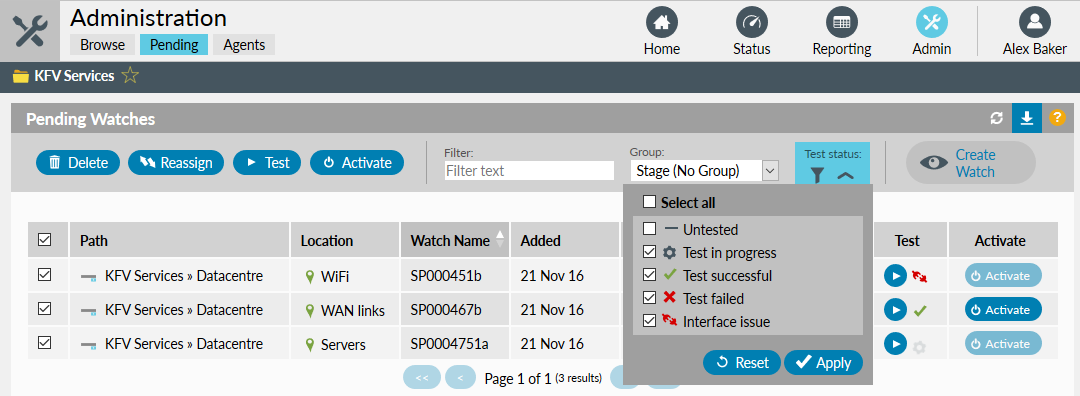Collapse the Test status filter chevron
Screen dimensions: 1080x396
[x=846, y=176]
